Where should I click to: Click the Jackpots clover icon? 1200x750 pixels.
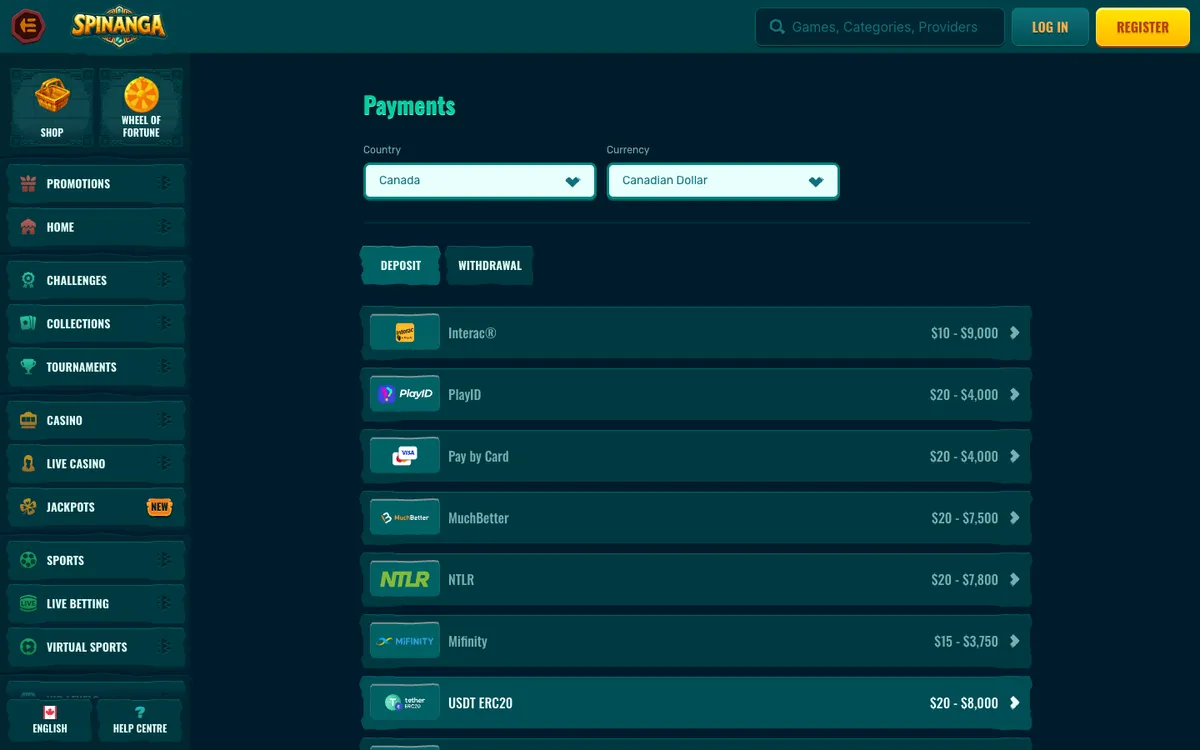[x=28, y=507]
